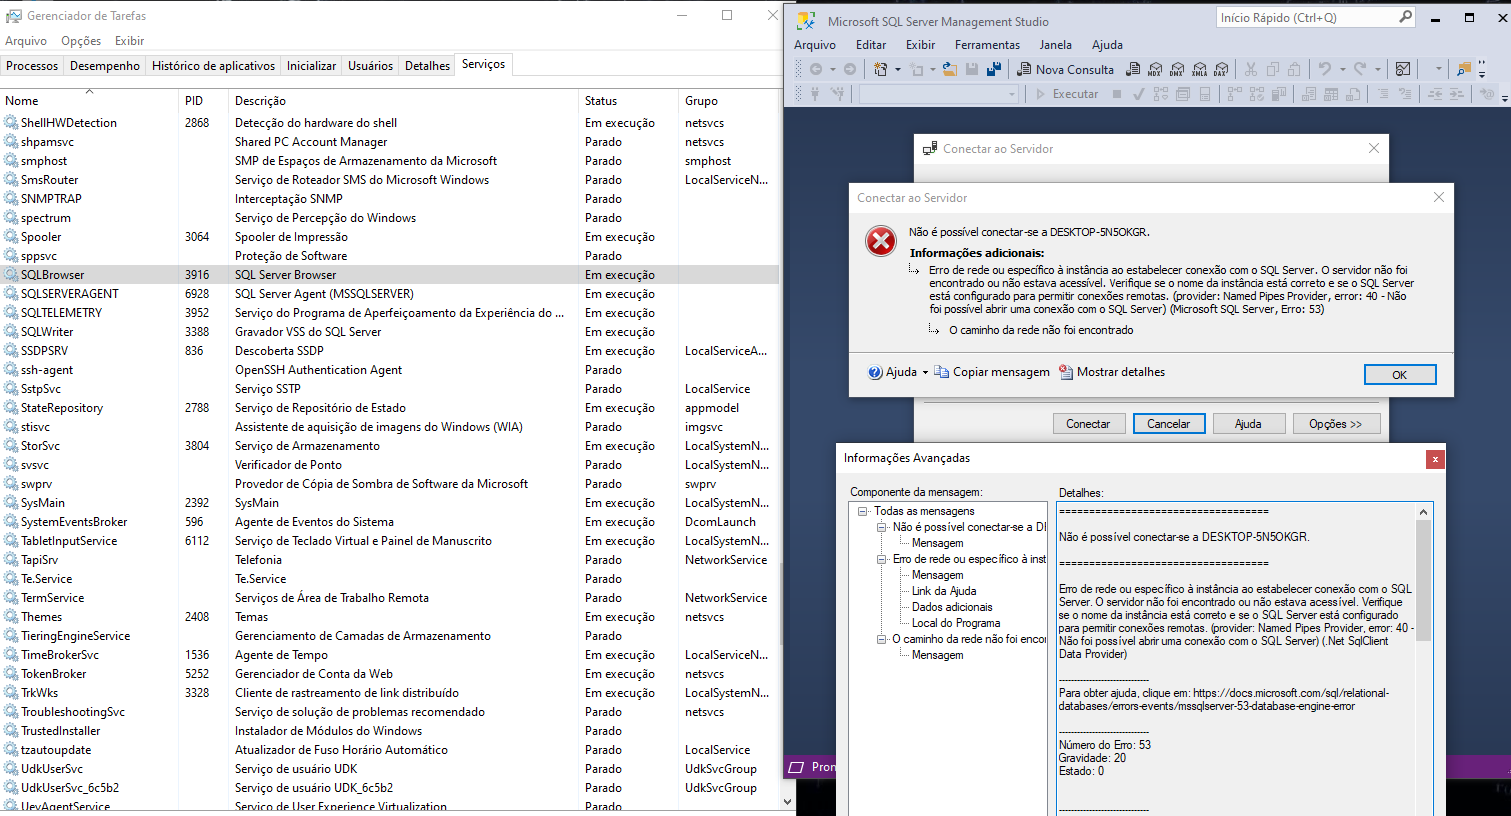
Task: Click Copiar mensagem link in error dialog
Action: (x=1001, y=372)
